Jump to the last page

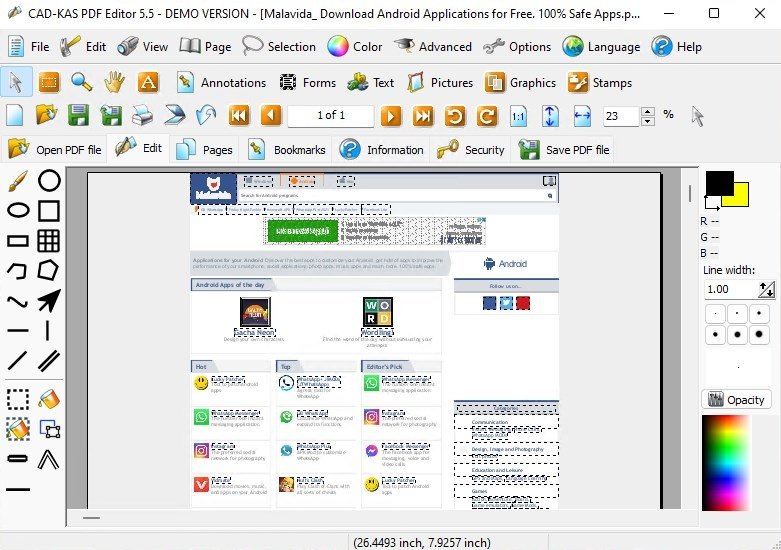(423, 116)
